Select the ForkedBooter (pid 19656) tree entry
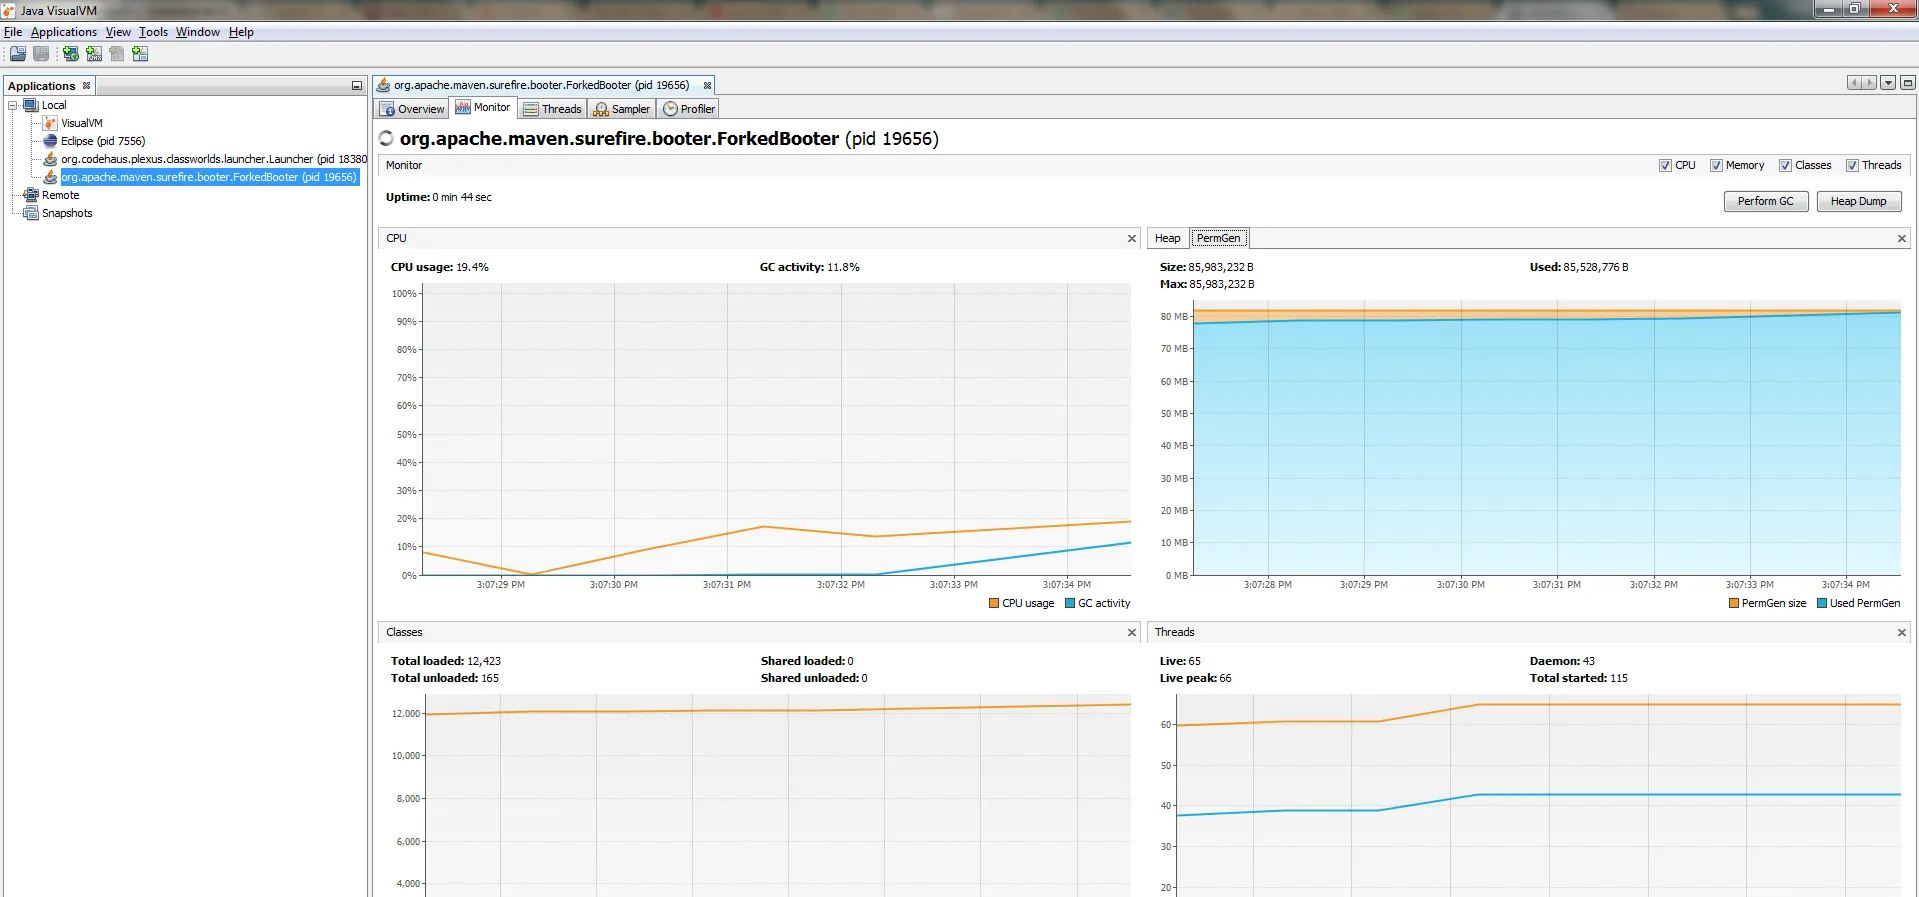Image resolution: width=1919 pixels, height=897 pixels. [x=209, y=178]
